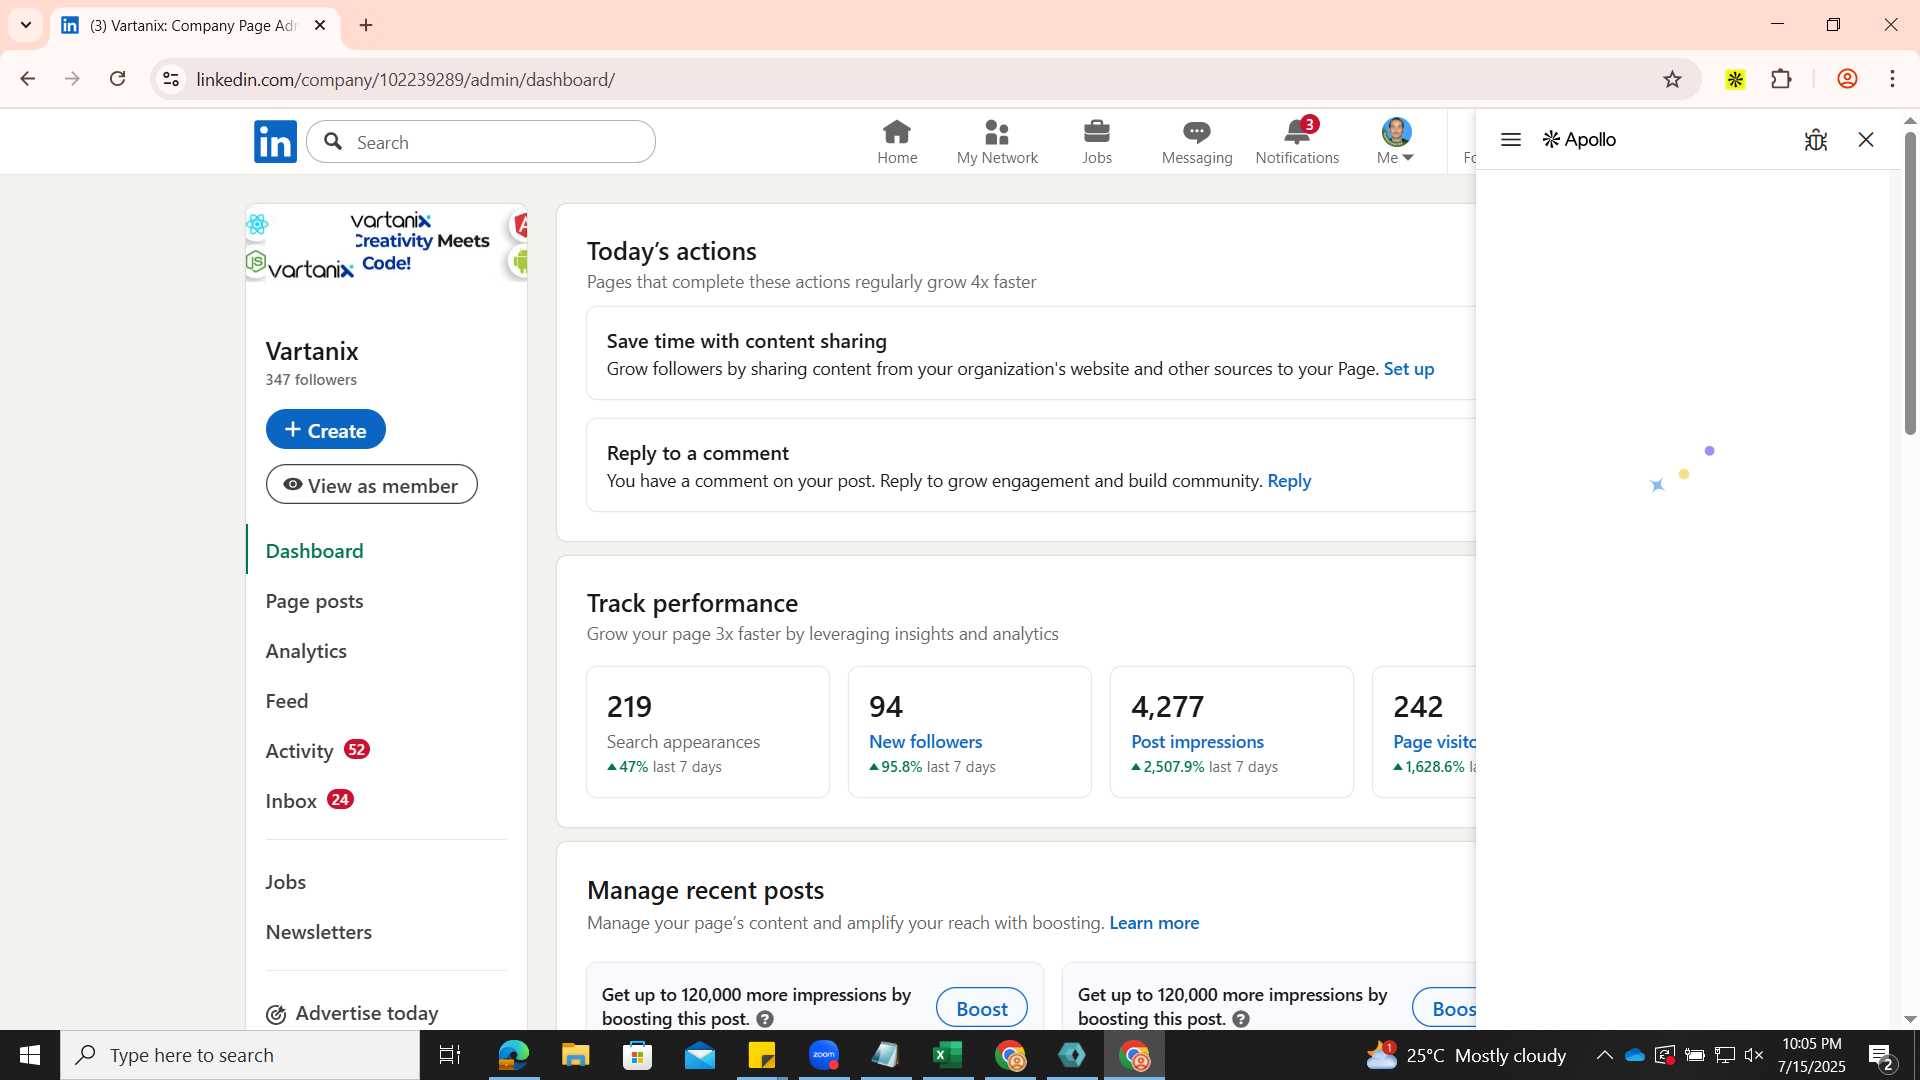Close the Vartanix Company Page tab
Viewport: 1920px width, 1080px height.
[320, 25]
